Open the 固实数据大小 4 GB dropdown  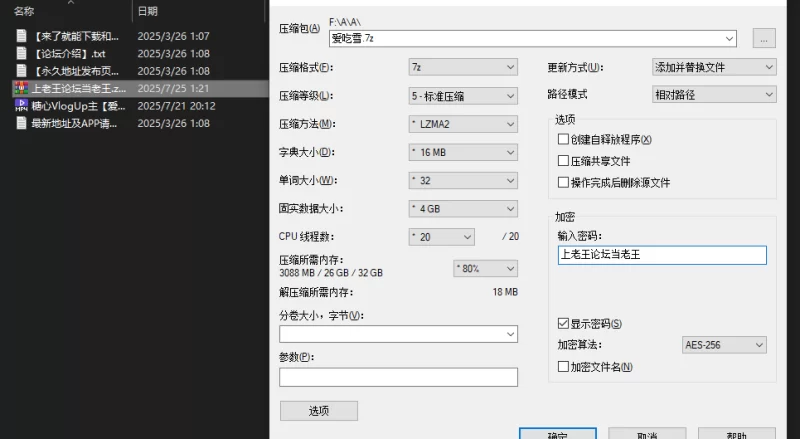(x=463, y=209)
